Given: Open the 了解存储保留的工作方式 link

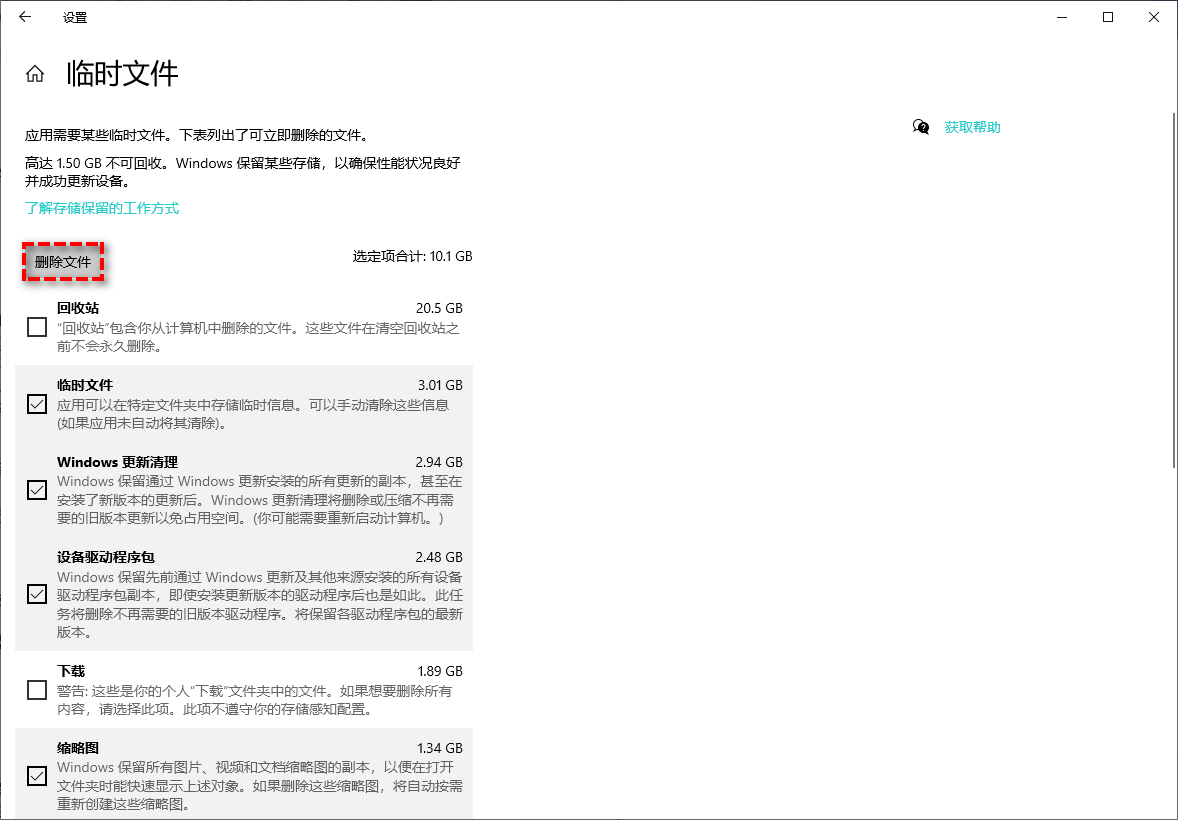Looking at the screenshot, I should [103, 208].
